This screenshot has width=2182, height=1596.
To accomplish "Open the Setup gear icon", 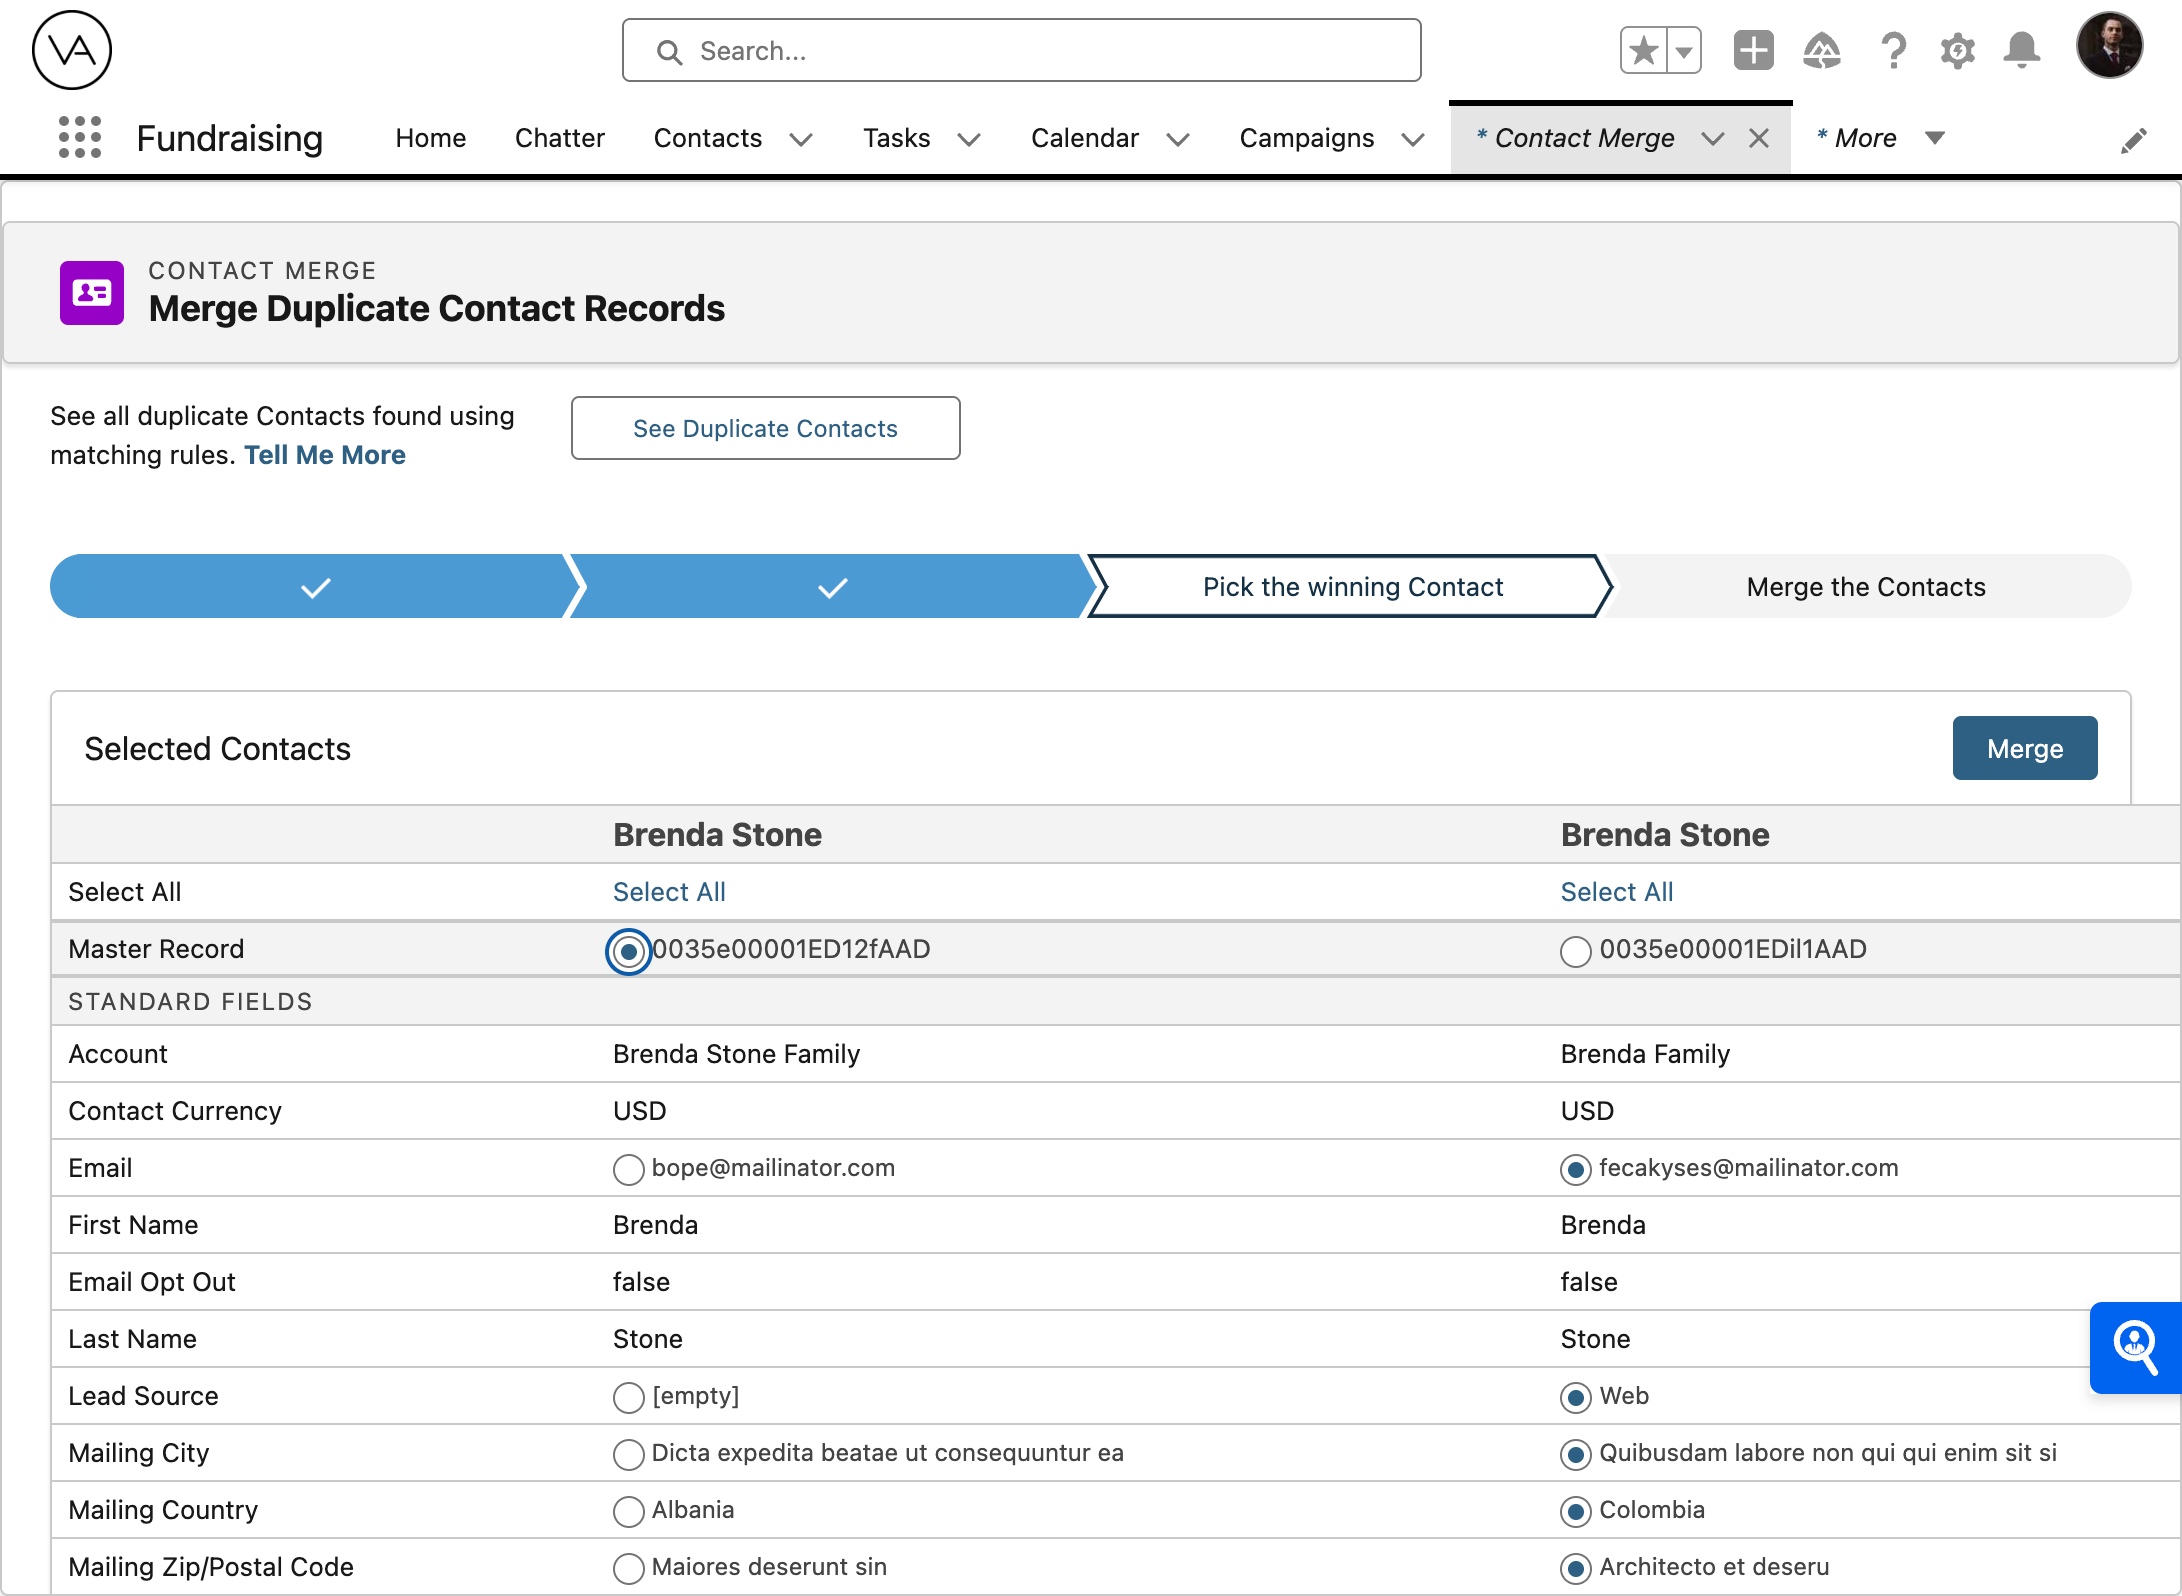I will click(x=1957, y=50).
